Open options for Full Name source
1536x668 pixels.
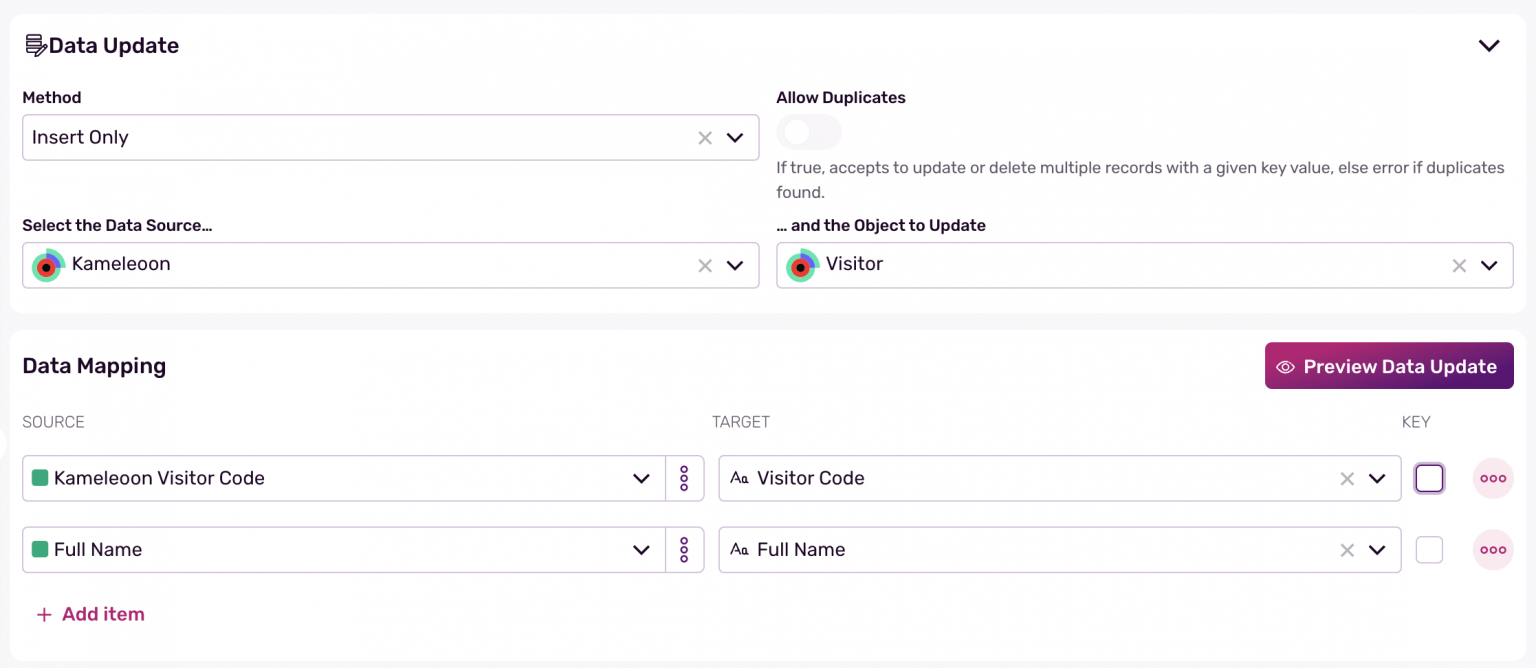[684, 549]
